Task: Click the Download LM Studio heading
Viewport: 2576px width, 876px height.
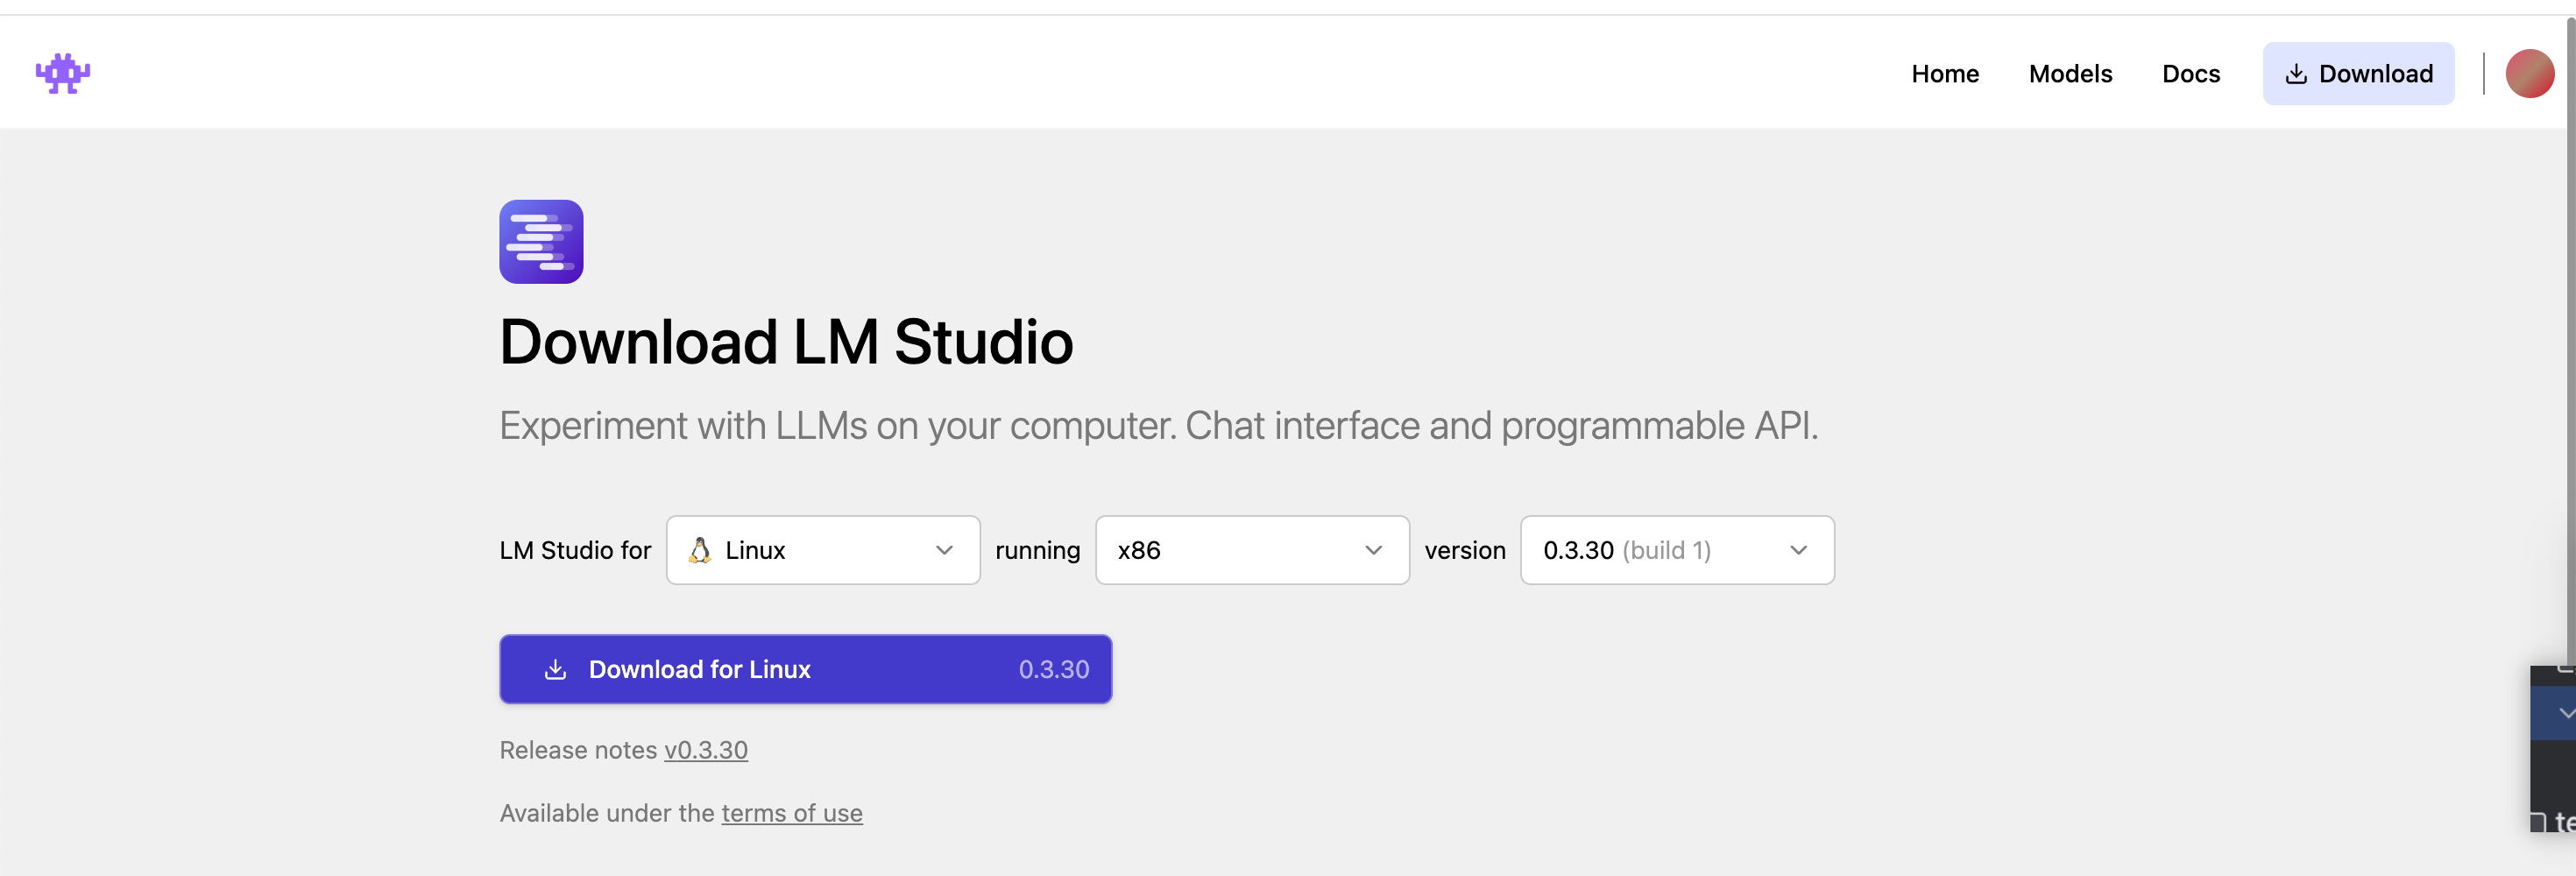Action: point(786,342)
